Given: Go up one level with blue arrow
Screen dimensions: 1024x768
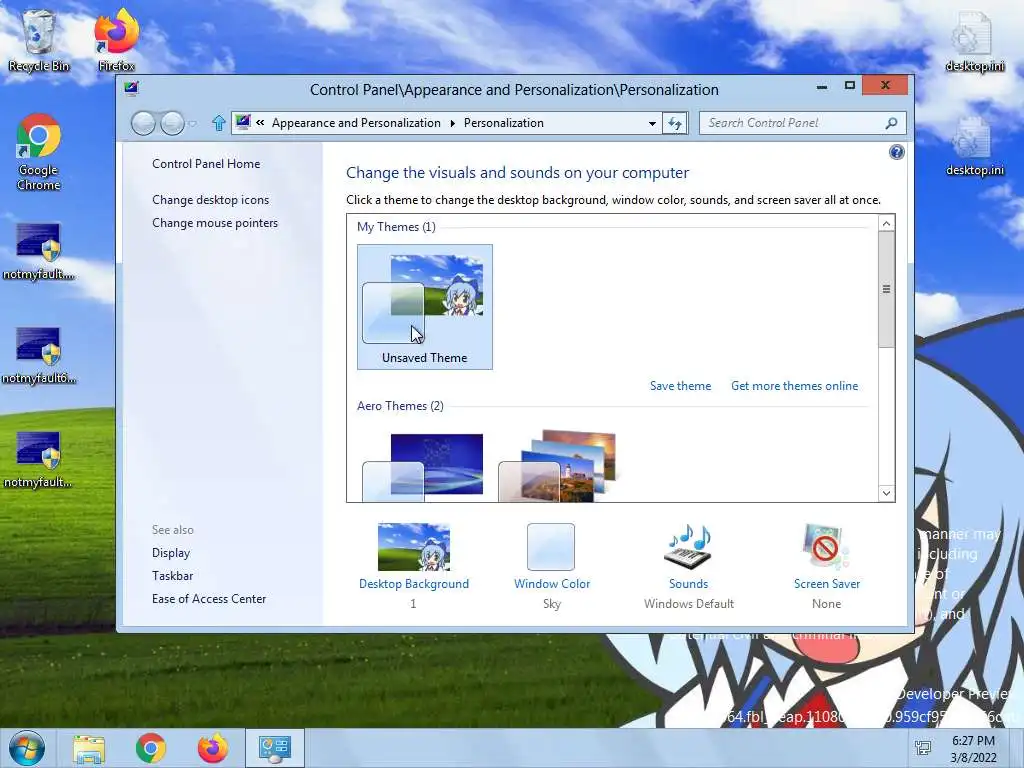Looking at the screenshot, I should [x=219, y=123].
